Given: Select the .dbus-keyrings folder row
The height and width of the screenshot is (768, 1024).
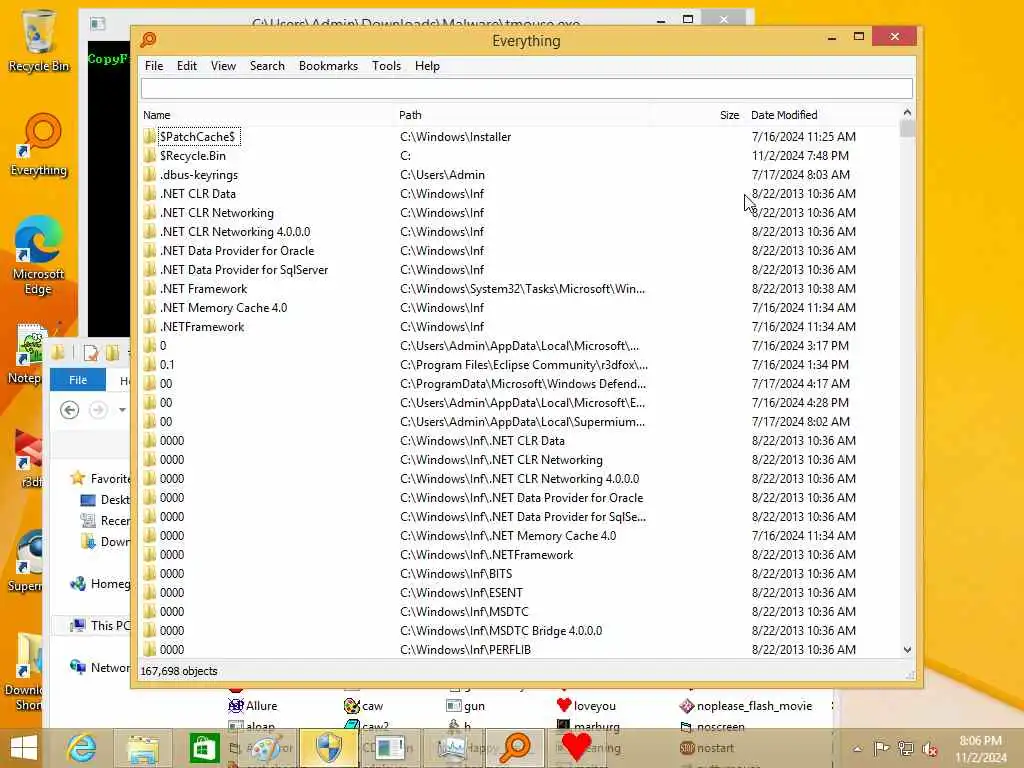Looking at the screenshot, I should [520, 174].
